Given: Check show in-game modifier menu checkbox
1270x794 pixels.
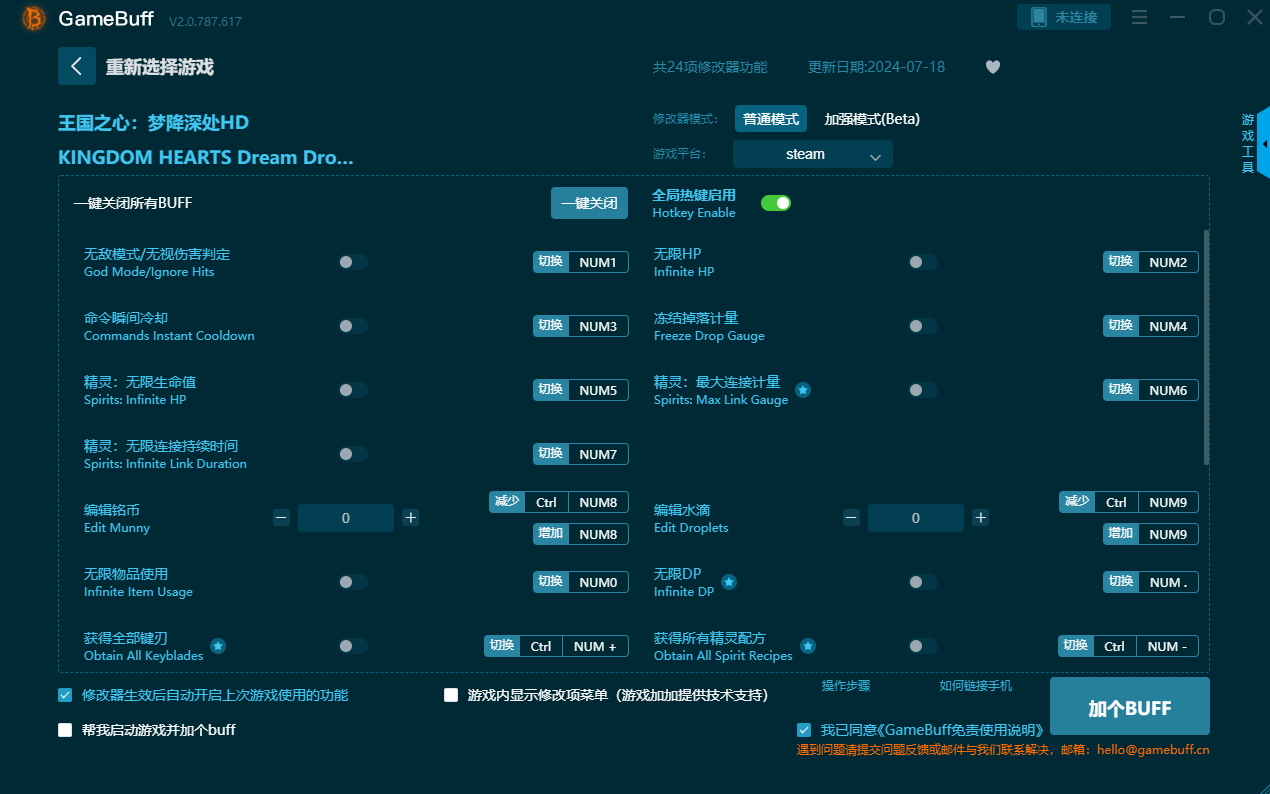Looking at the screenshot, I should pyautogui.click(x=451, y=695).
